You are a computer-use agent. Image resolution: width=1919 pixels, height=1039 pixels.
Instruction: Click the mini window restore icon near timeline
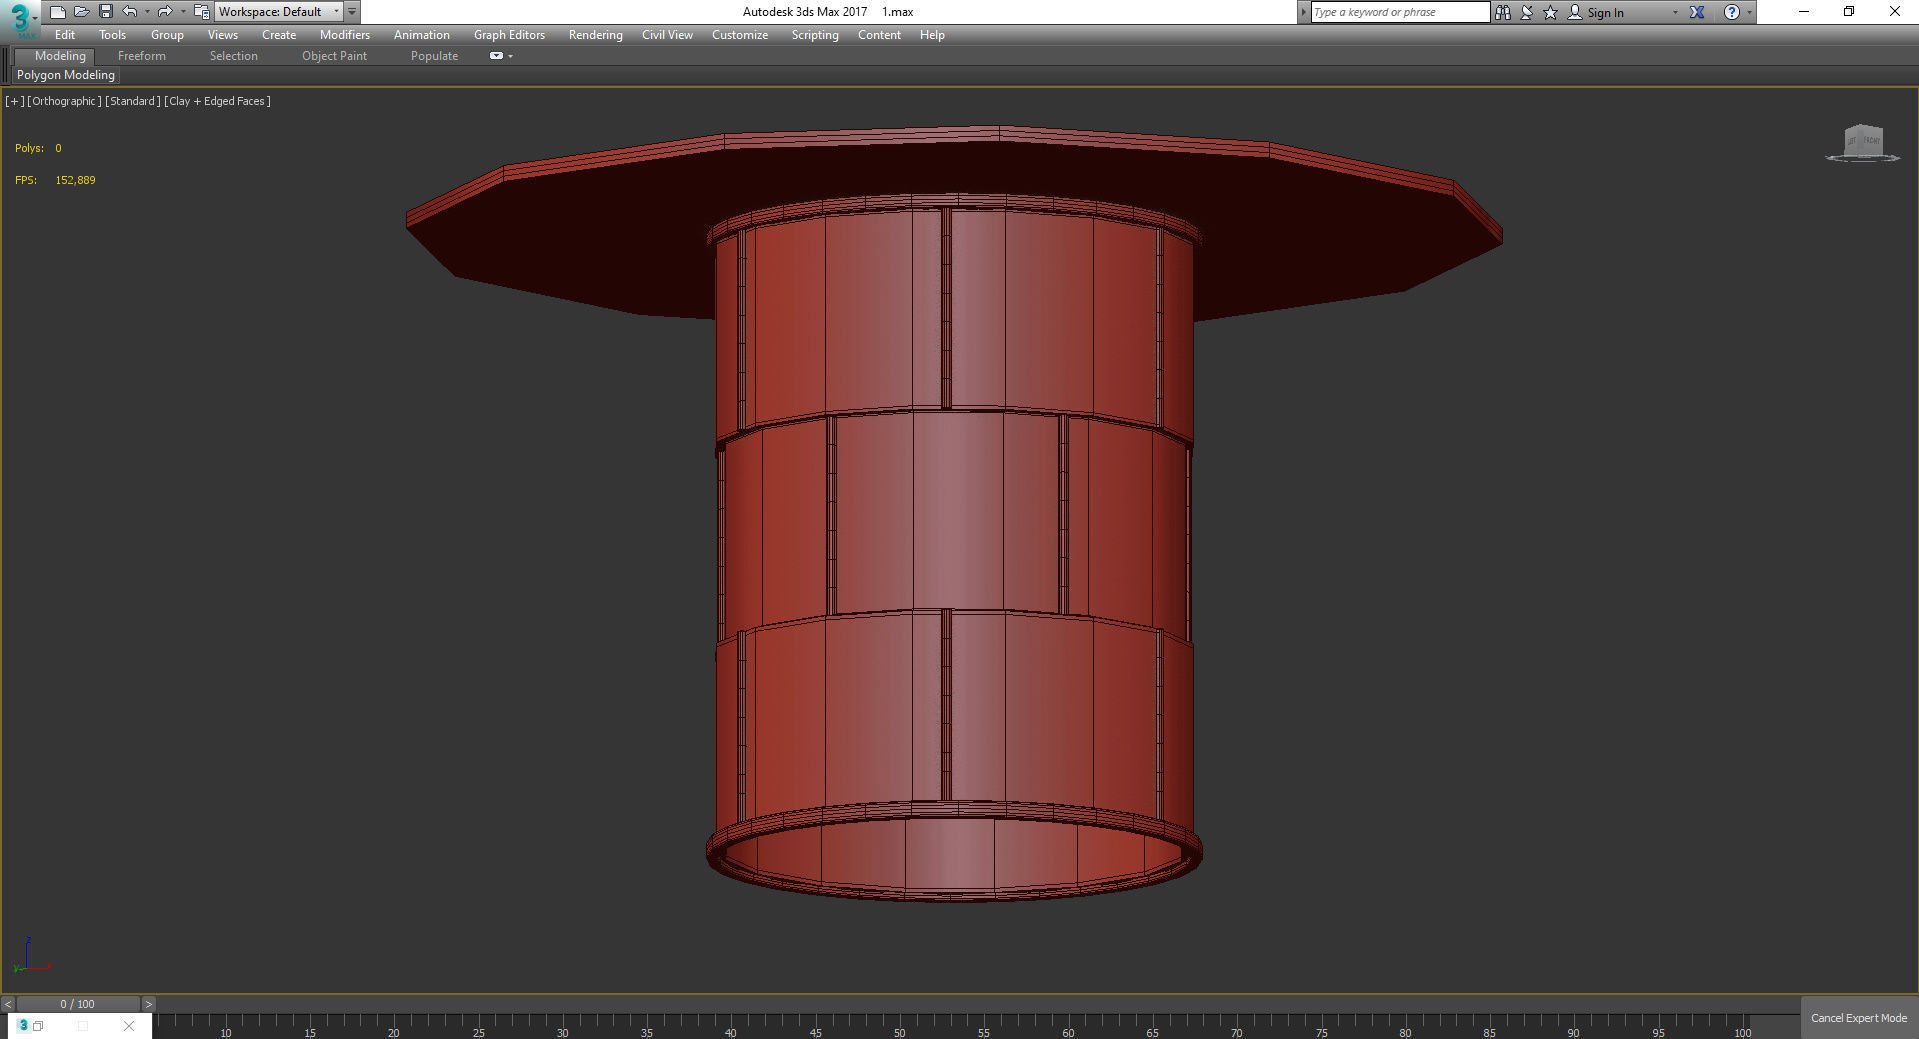[38, 1026]
